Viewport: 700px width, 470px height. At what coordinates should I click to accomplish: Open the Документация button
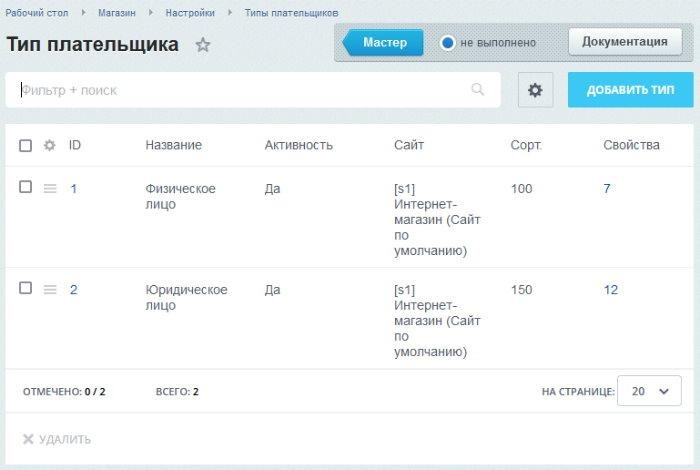pos(625,42)
